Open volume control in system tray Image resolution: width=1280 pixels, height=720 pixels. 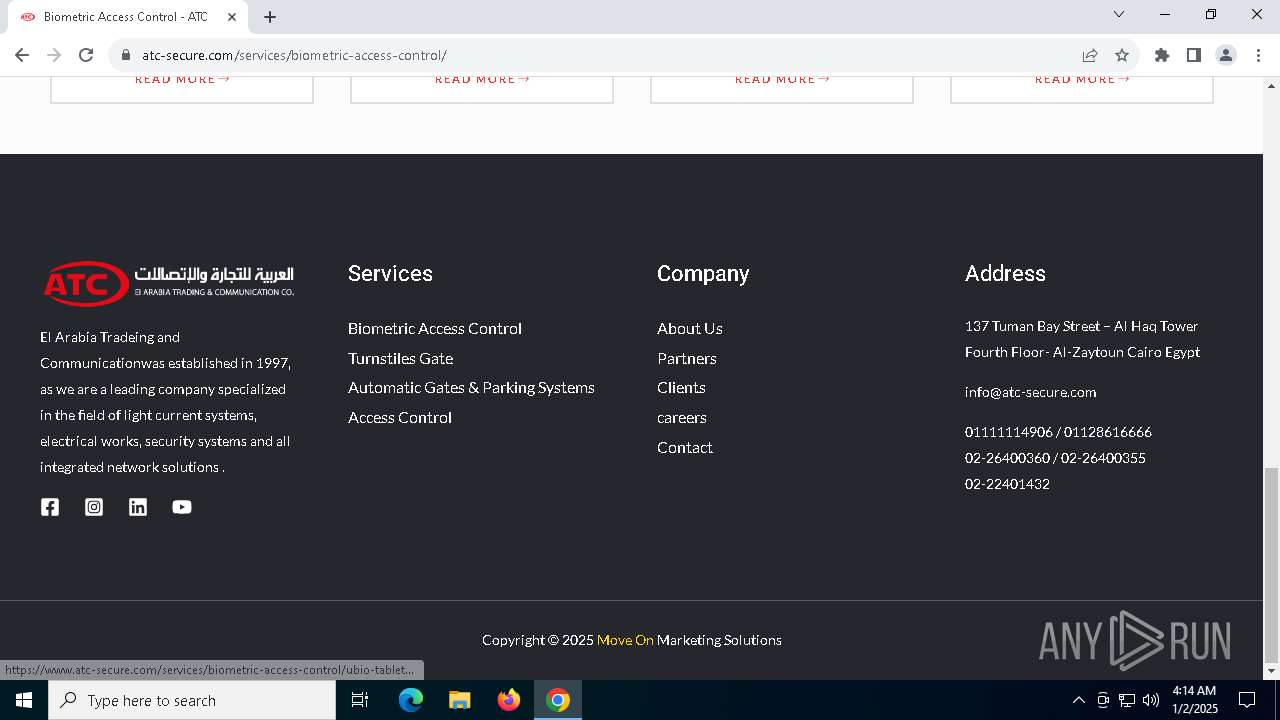1151,700
